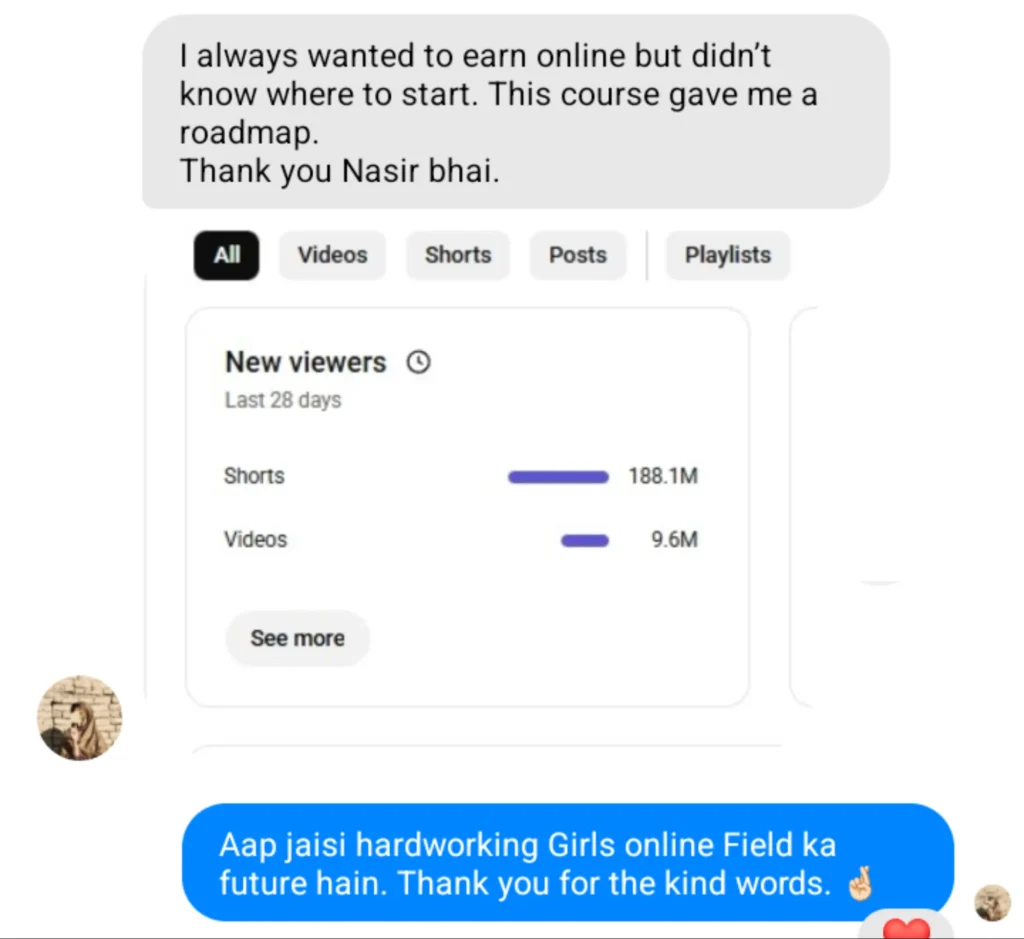This screenshot has width=1024, height=939.
Task: Click the Shorts purple progress bar
Action: click(558, 477)
